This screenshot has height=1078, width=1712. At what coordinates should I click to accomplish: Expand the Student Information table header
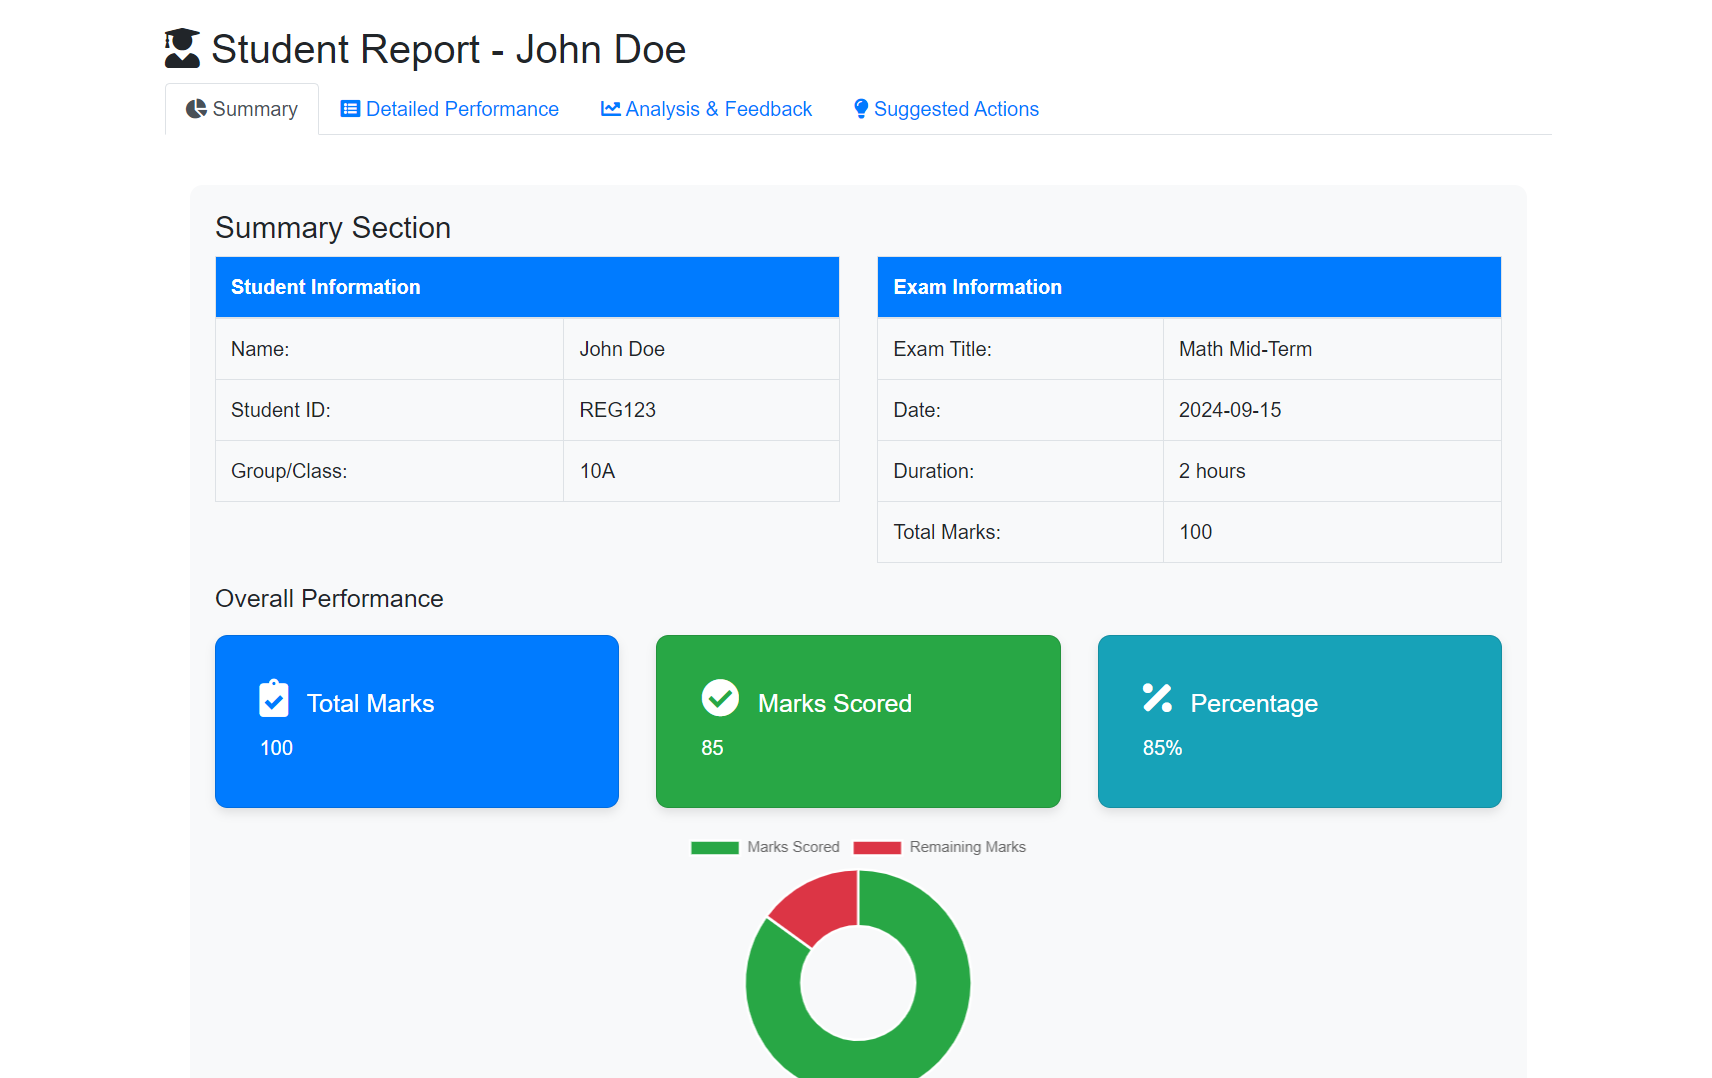point(325,287)
